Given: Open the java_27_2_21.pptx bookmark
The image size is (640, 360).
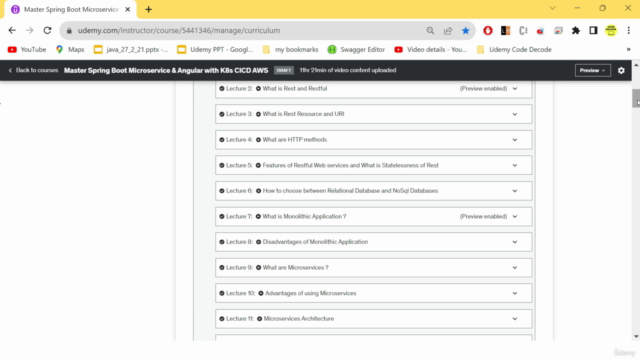Looking at the screenshot, I should click(x=131, y=49).
